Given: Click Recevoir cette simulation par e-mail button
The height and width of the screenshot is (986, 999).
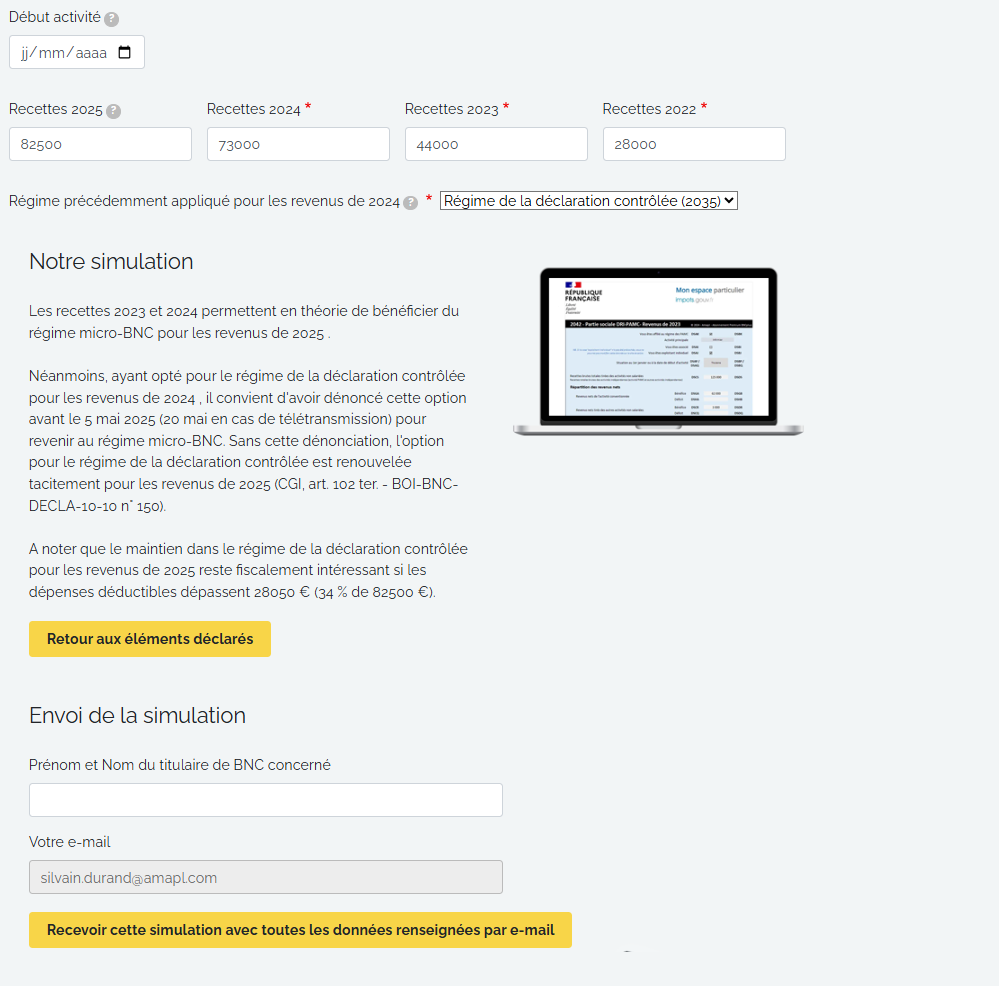Looking at the screenshot, I should pyautogui.click(x=300, y=930).
